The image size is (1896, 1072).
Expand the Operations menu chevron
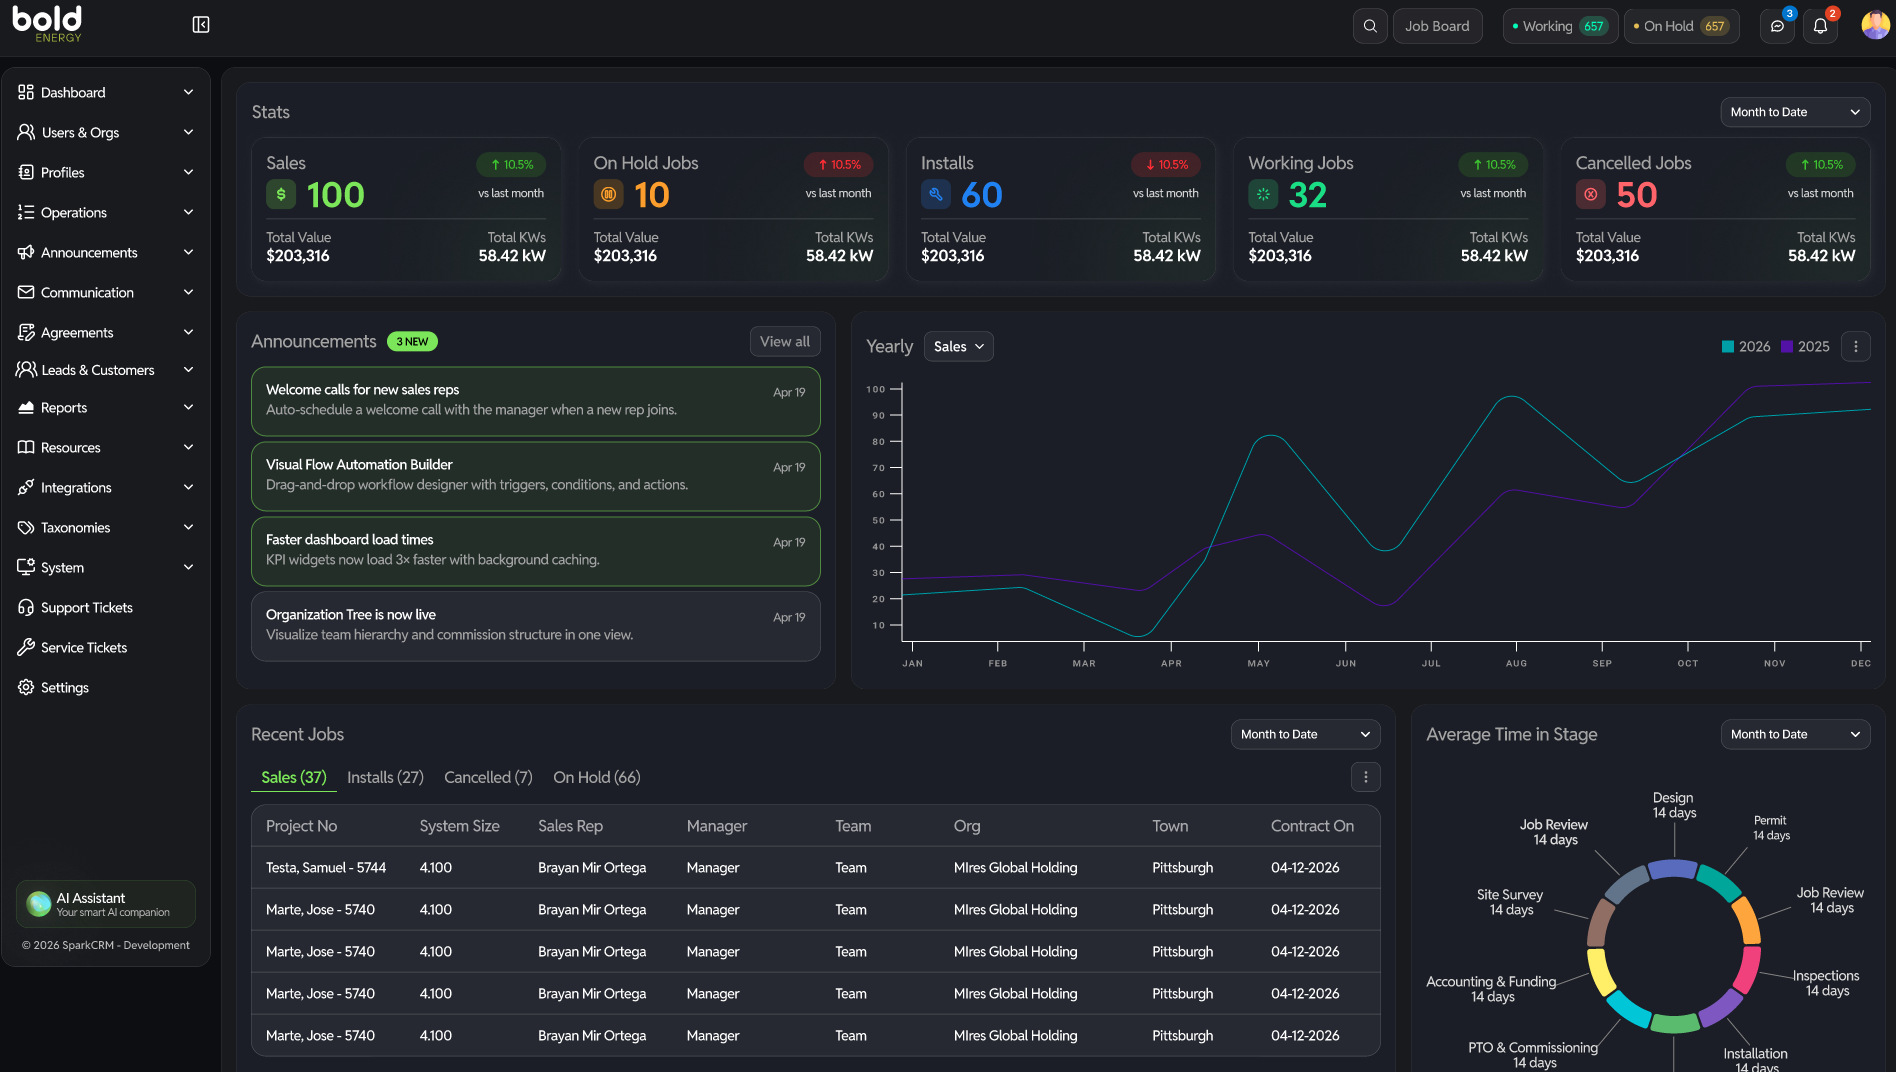click(x=188, y=212)
